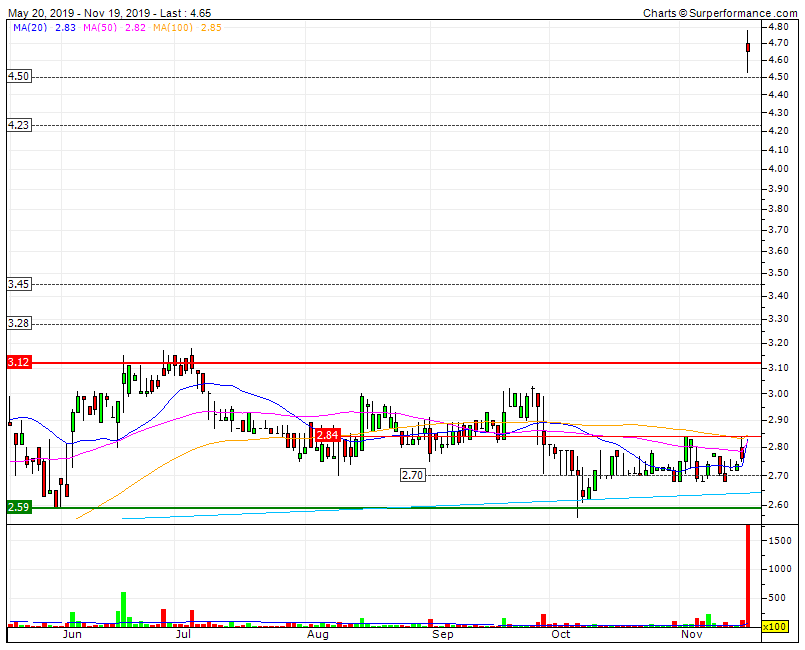The width and height of the screenshot is (805, 650).
Task: Click the 3.00 price axis tick
Action: click(778, 393)
